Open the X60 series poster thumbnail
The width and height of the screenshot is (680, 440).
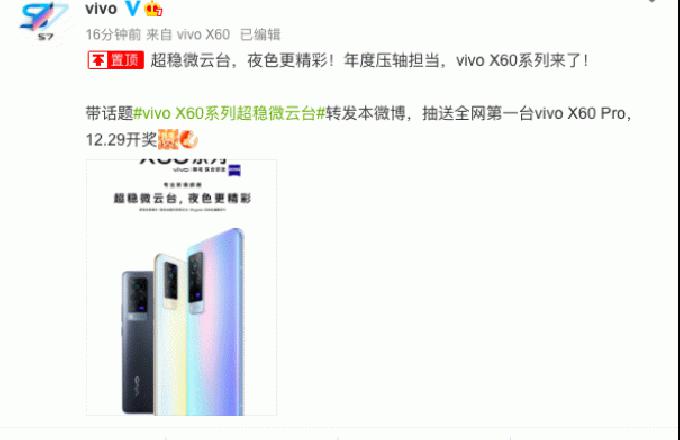(181, 287)
